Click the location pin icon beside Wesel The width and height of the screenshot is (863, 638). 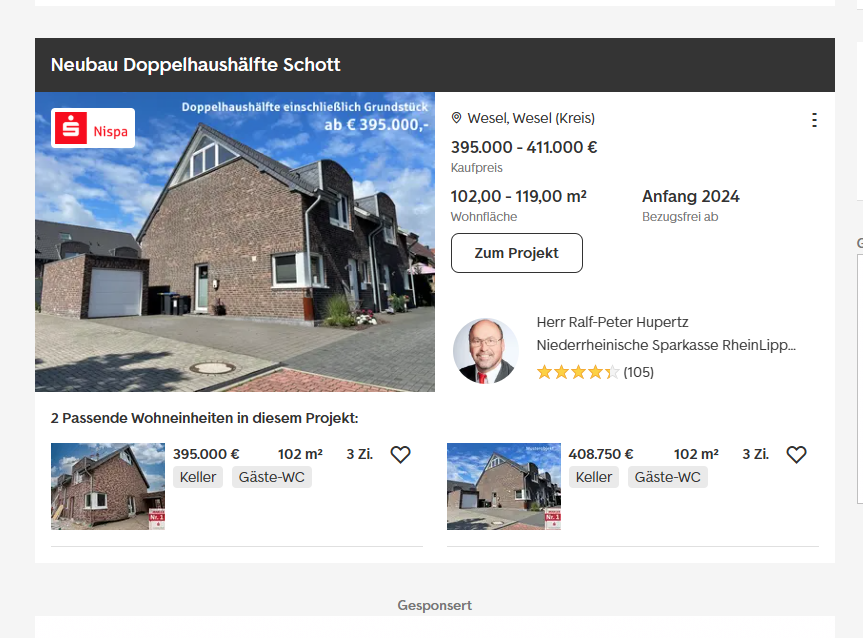click(x=457, y=118)
